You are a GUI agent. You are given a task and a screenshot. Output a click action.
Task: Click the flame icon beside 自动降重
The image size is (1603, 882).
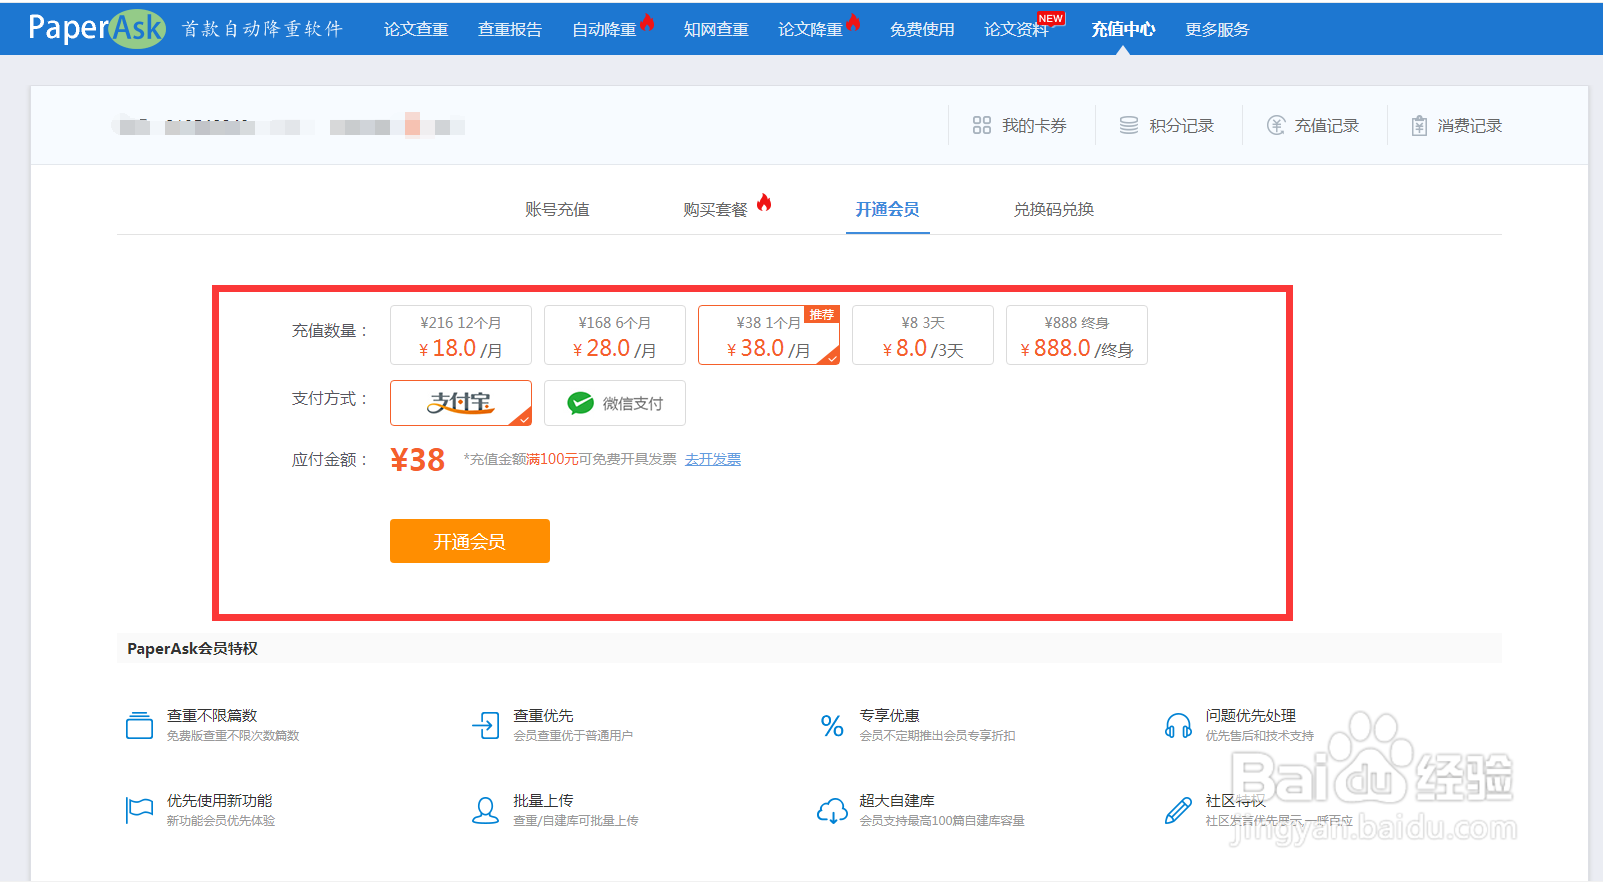pyautogui.click(x=647, y=22)
